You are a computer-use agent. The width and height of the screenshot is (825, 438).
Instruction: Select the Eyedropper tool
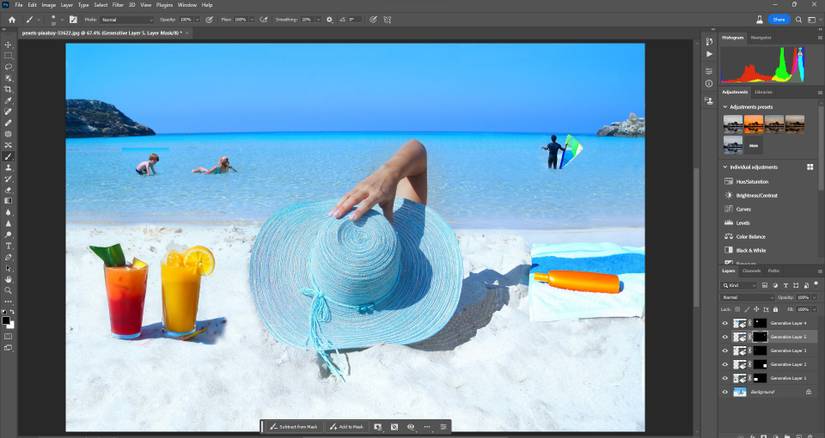pyautogui.click(x=8, y=101)
